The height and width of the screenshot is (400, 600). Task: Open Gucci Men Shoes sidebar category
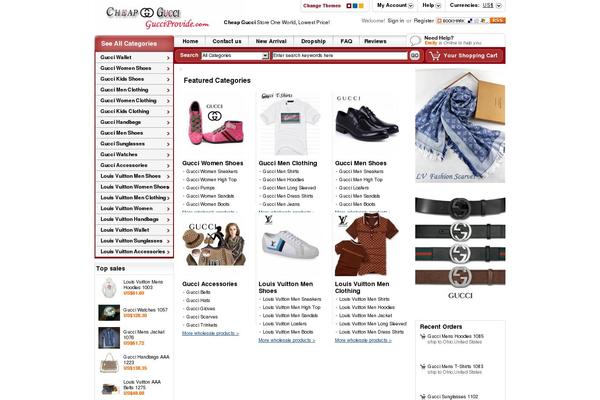[x=134, y=133]
